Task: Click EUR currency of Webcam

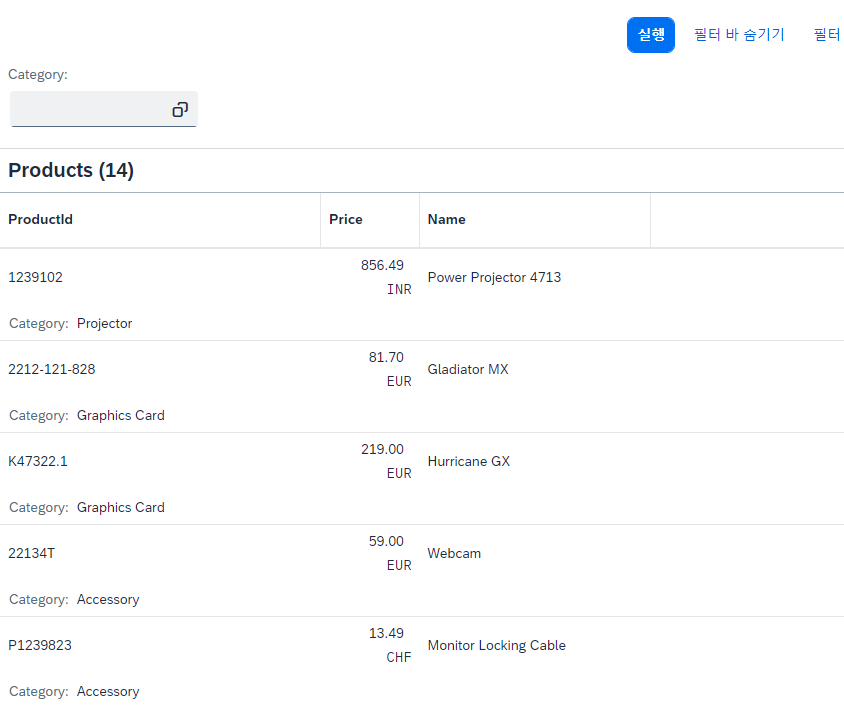Action: (x=399, y=566)
